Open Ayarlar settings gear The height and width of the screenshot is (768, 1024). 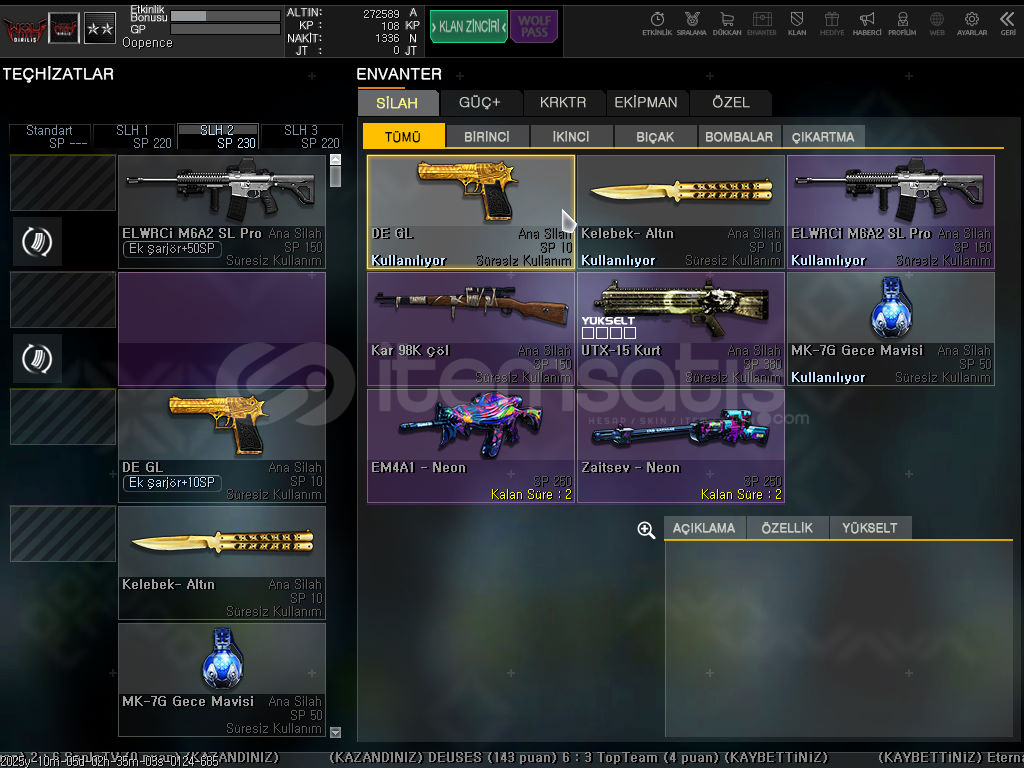[x=971, y=22]
